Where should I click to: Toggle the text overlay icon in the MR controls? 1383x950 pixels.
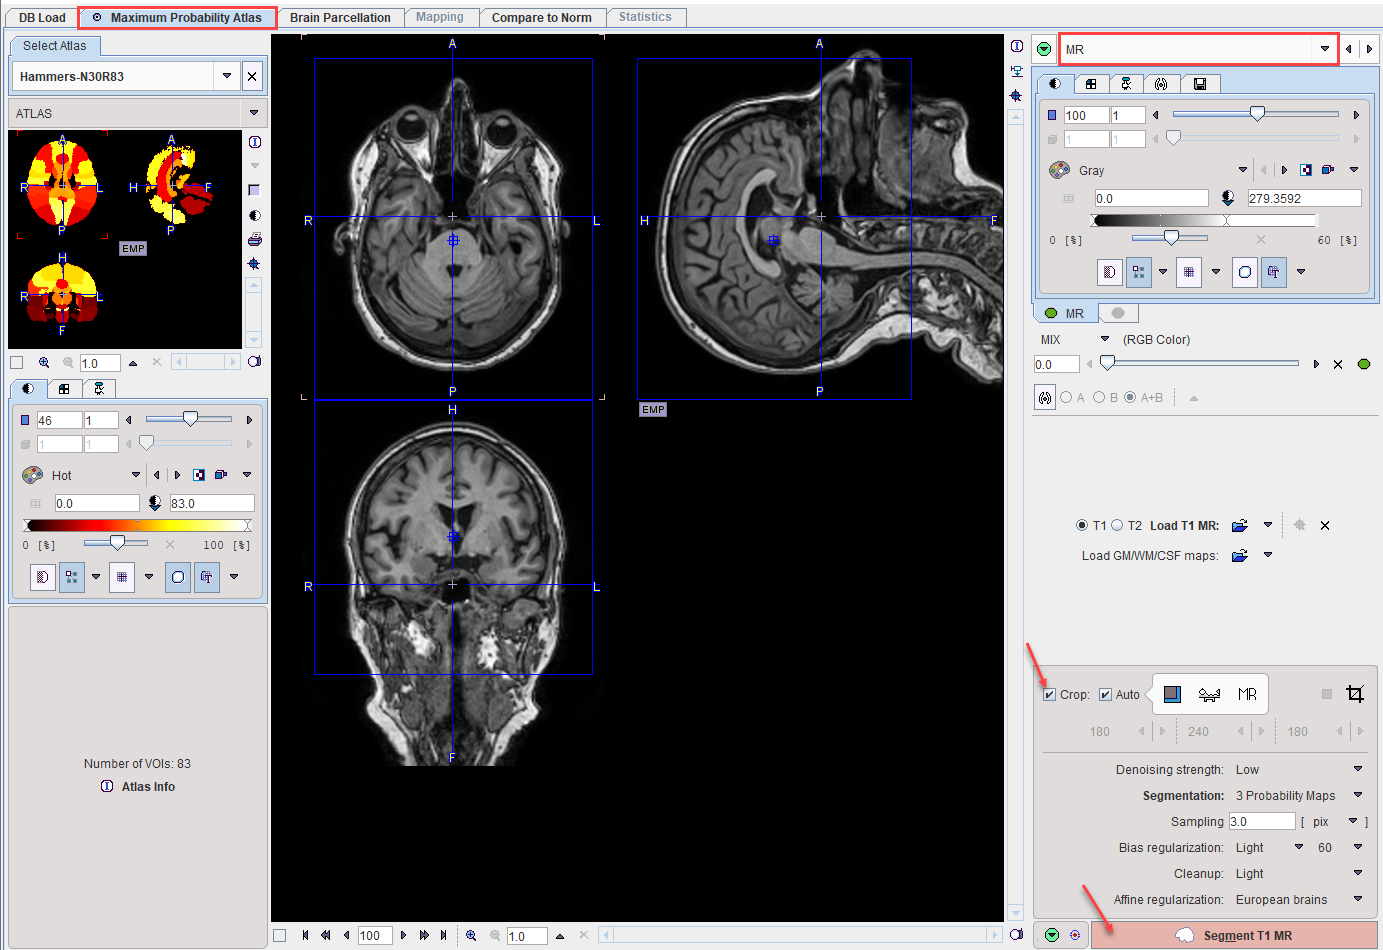point(1274,271)
